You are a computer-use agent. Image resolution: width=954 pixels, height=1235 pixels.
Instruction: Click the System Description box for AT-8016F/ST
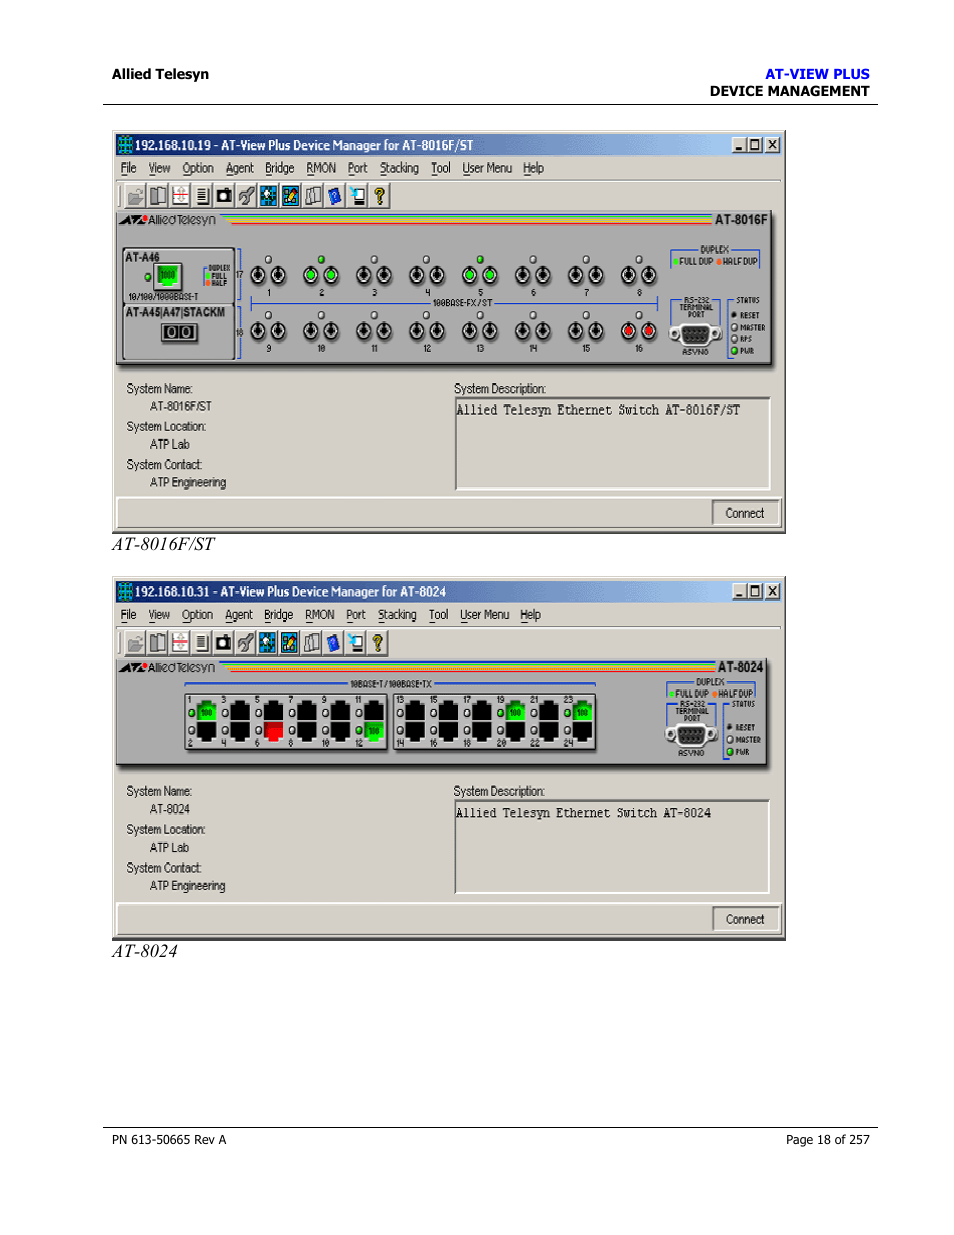click(612, 444)
